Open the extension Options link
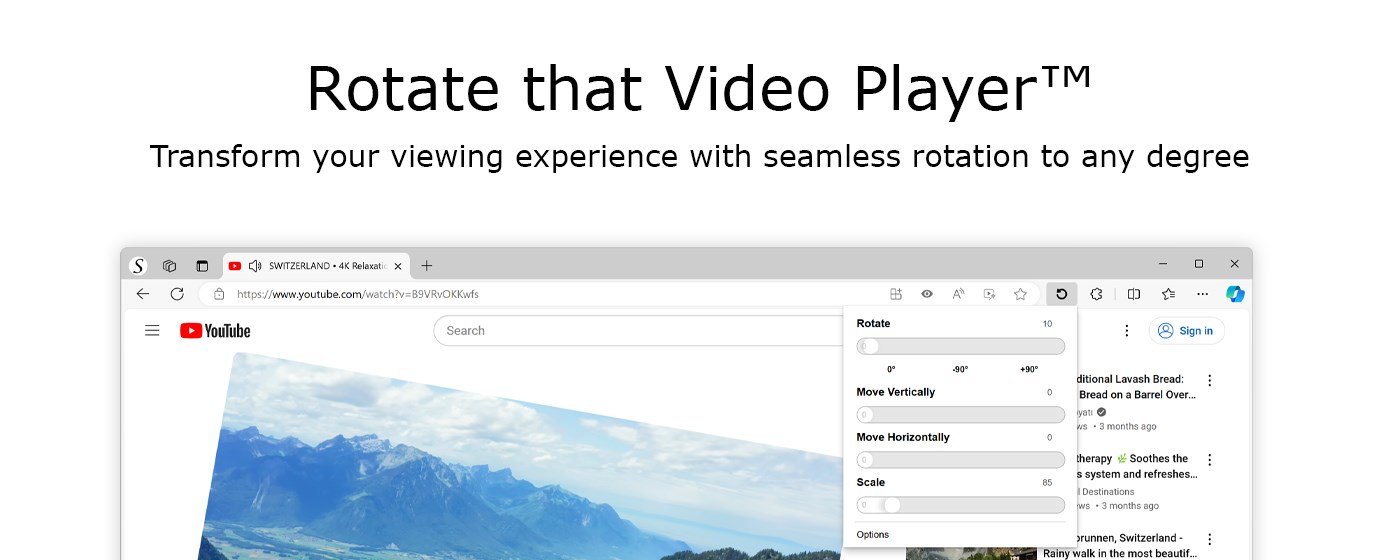Viewport: 1400px width, 560px height. [873, 534]
